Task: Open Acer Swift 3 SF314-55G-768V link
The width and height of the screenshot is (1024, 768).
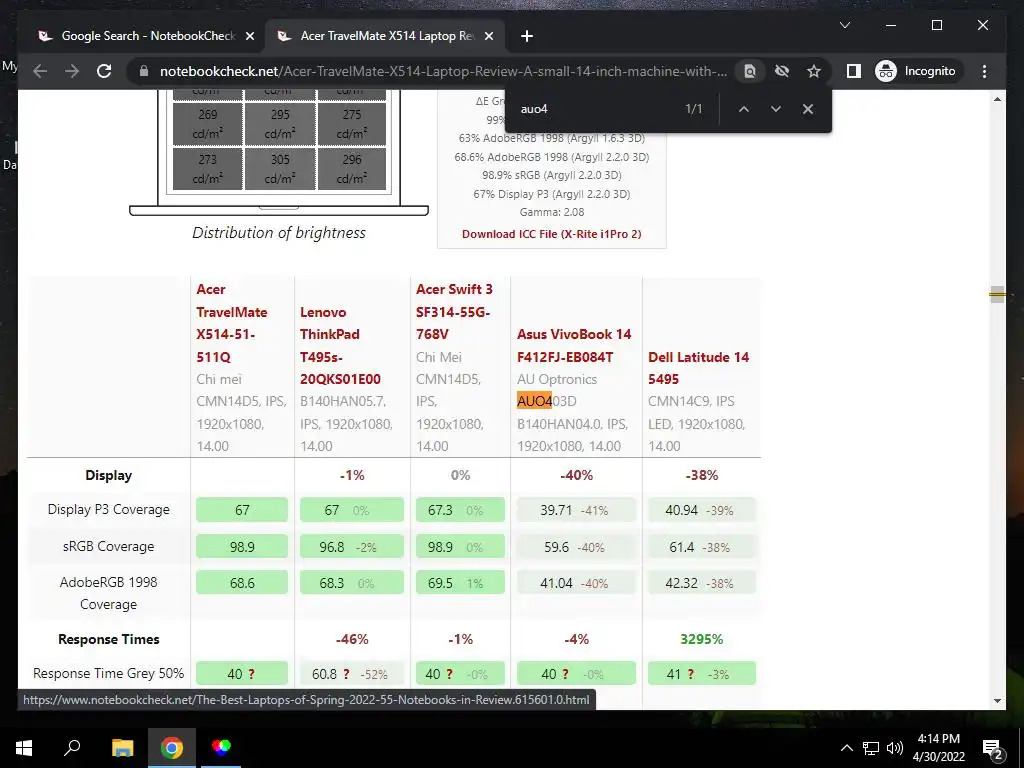Action: click(x=455, y=312)
